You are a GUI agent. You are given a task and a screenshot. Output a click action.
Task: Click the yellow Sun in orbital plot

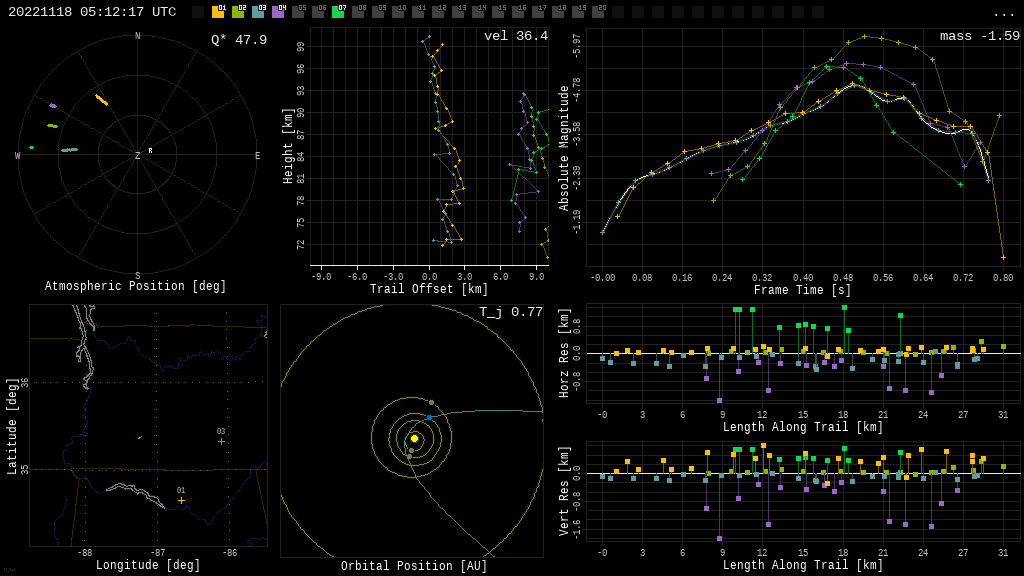pyautogui.click(x=414, y=438)
